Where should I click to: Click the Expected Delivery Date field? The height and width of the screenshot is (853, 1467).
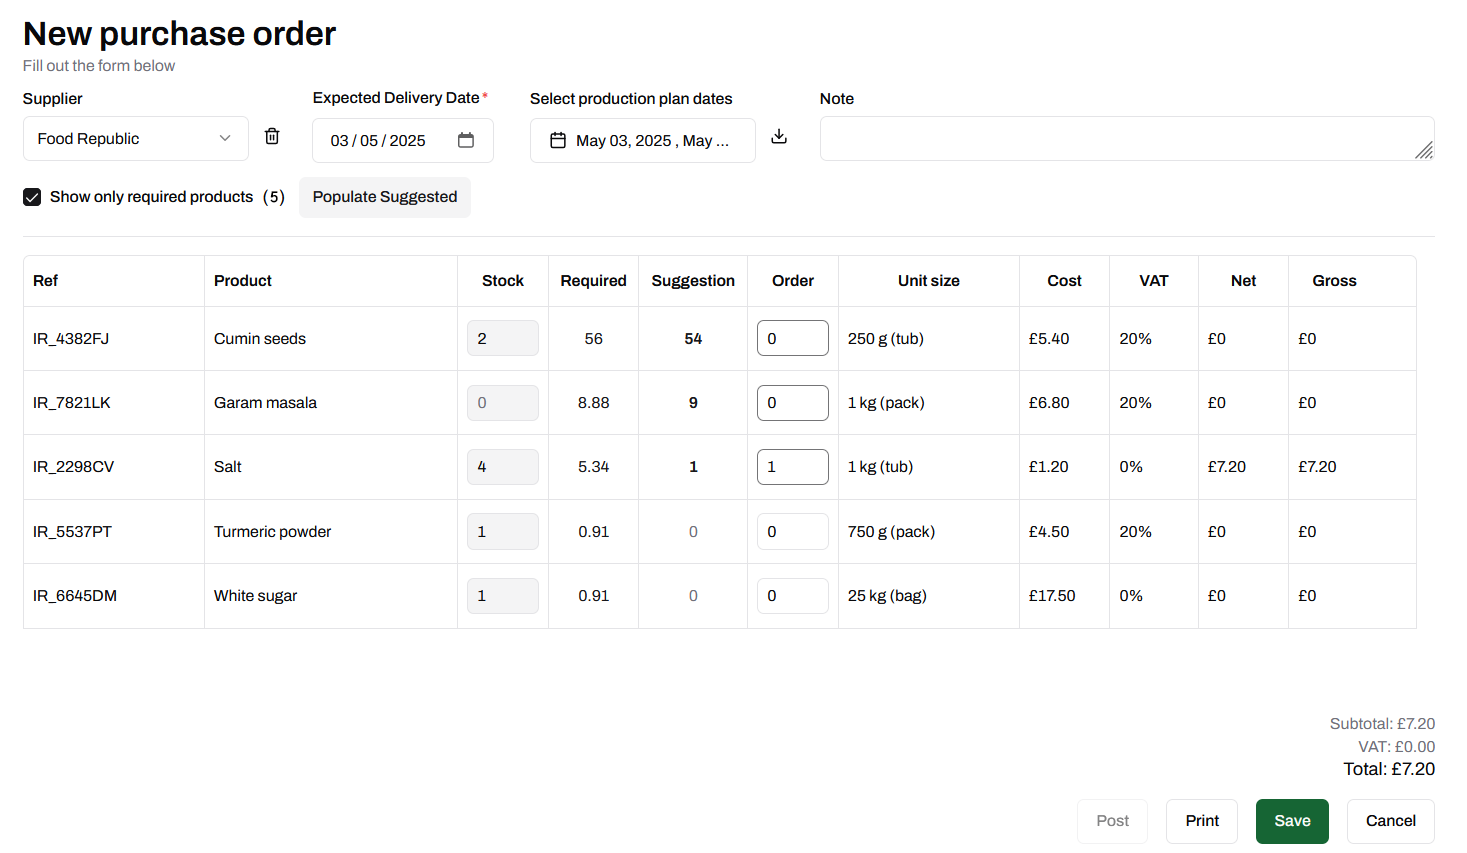(x=385, y=141)
